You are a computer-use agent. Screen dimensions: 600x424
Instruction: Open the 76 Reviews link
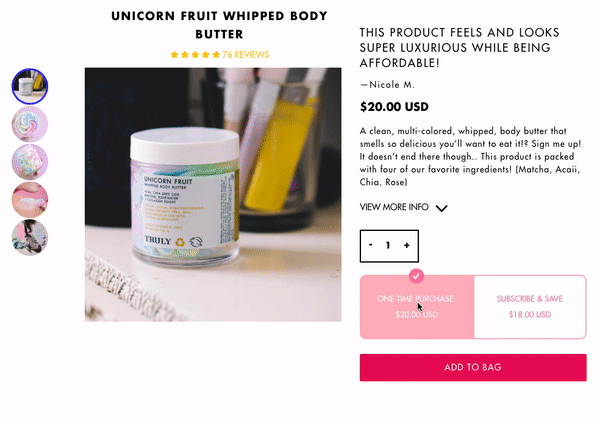pos(246,55)
